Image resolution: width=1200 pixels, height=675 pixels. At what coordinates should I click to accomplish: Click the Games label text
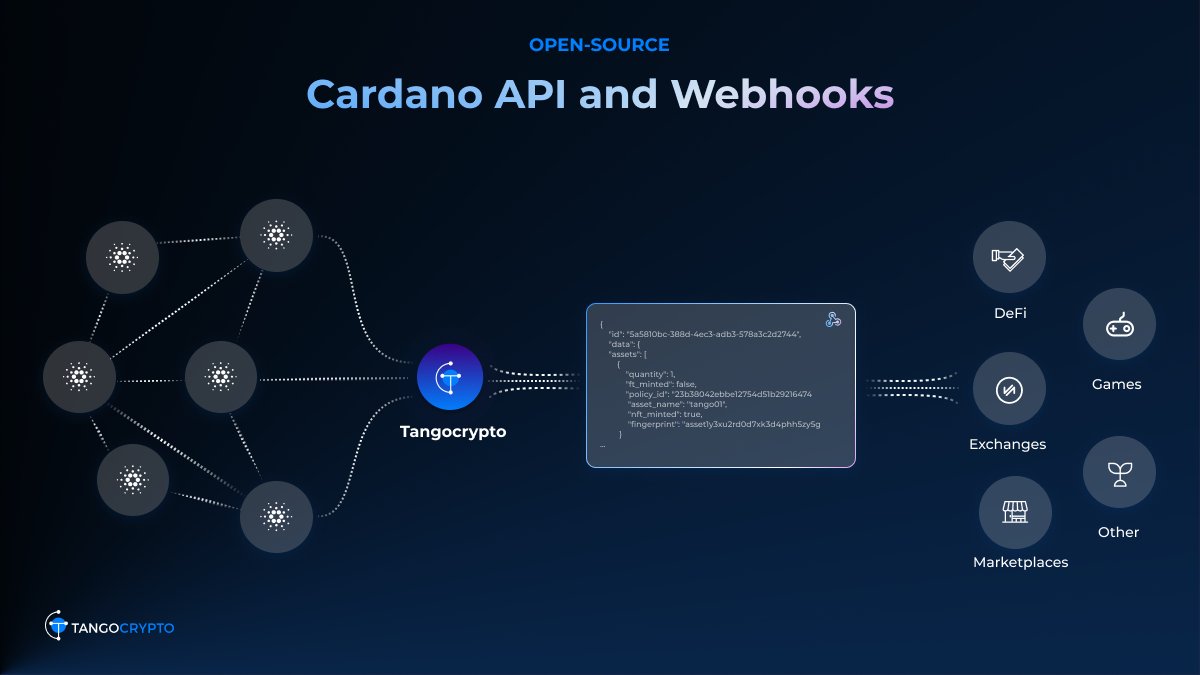1117,384
